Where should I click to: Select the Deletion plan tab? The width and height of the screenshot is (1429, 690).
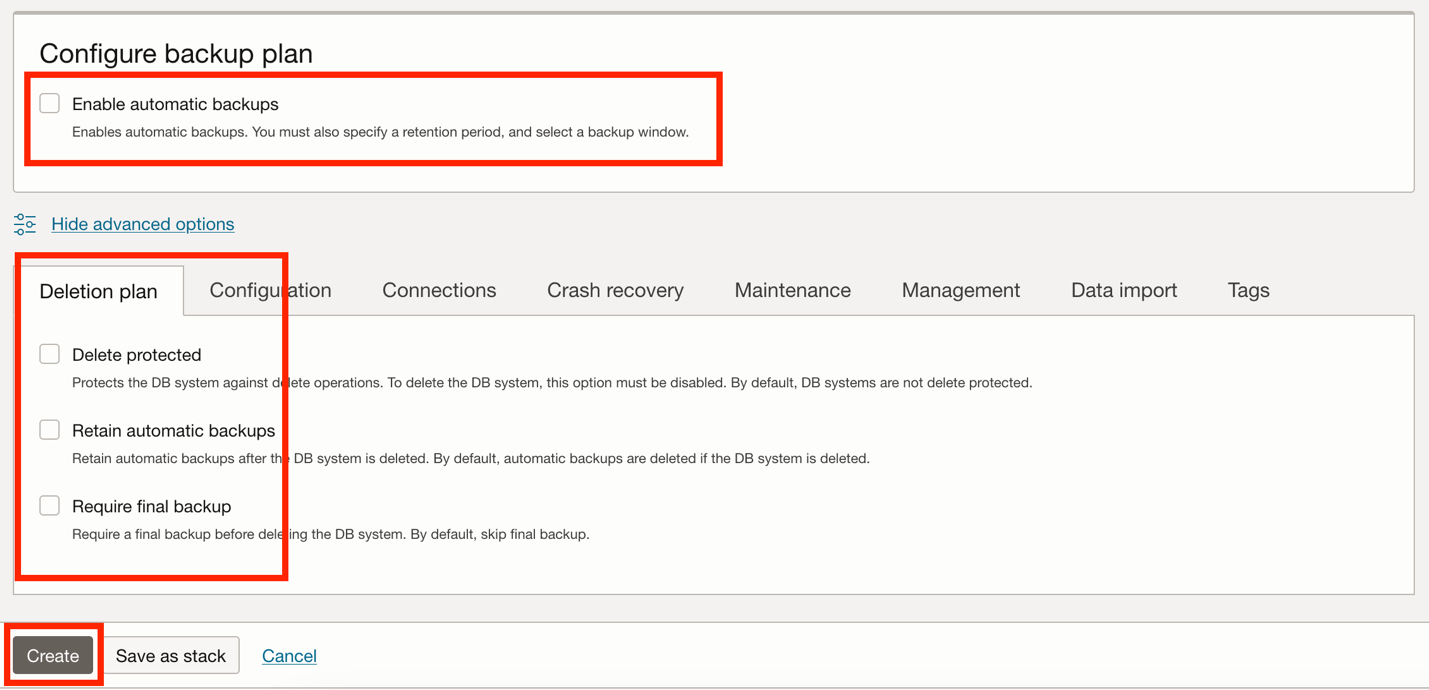[98, 290]
